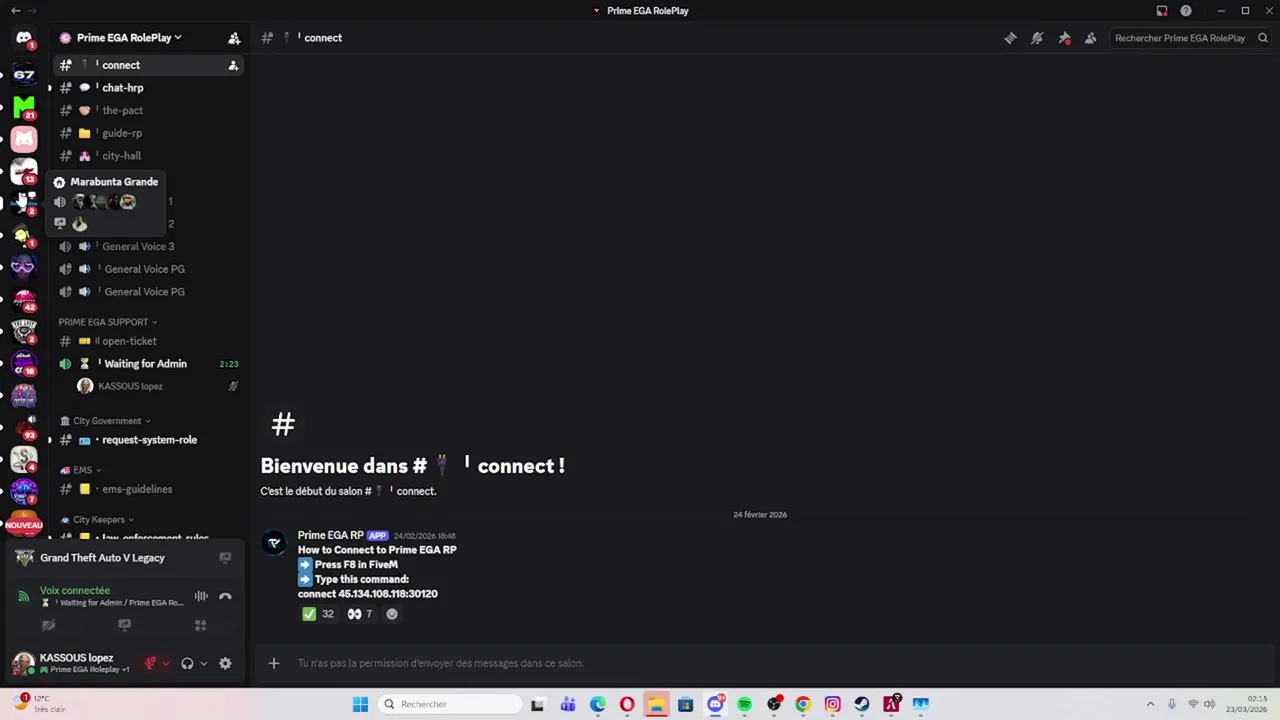Select Waiting for Admin voice channel
Screen dimensions: 1280x720
pyautogui.click(x=147, y=364)
